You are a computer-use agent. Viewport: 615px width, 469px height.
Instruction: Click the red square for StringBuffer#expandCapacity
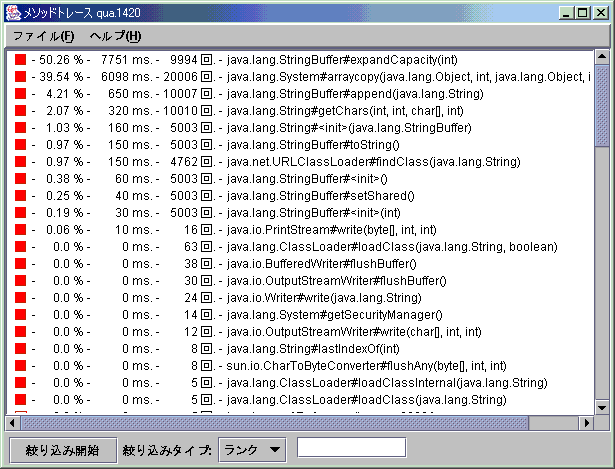(x=20, y=60)
